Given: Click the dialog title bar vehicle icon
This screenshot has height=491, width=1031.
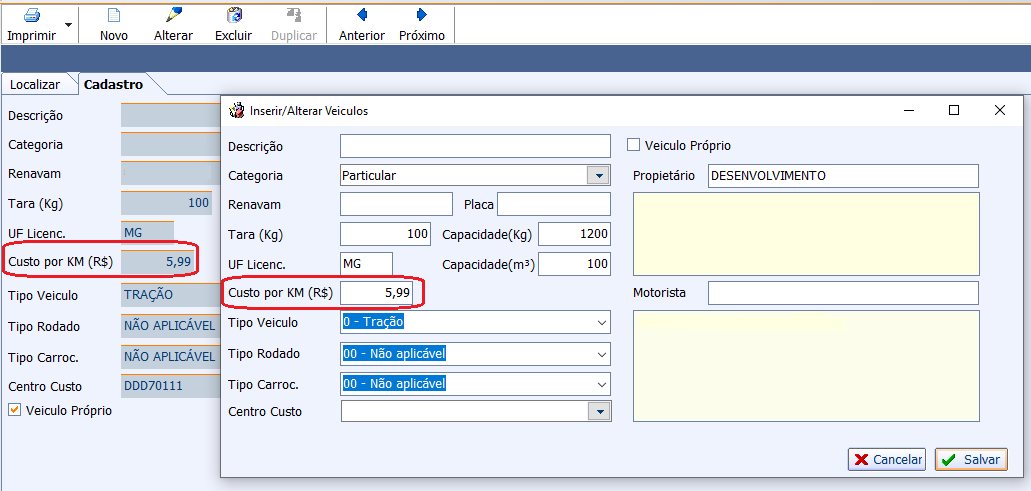Looking at the screenshot, I should [237, 111].
